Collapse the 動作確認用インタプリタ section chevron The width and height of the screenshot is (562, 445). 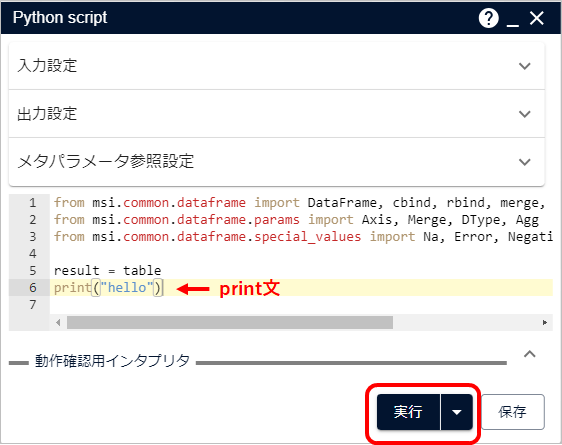[x=529, y=354]
